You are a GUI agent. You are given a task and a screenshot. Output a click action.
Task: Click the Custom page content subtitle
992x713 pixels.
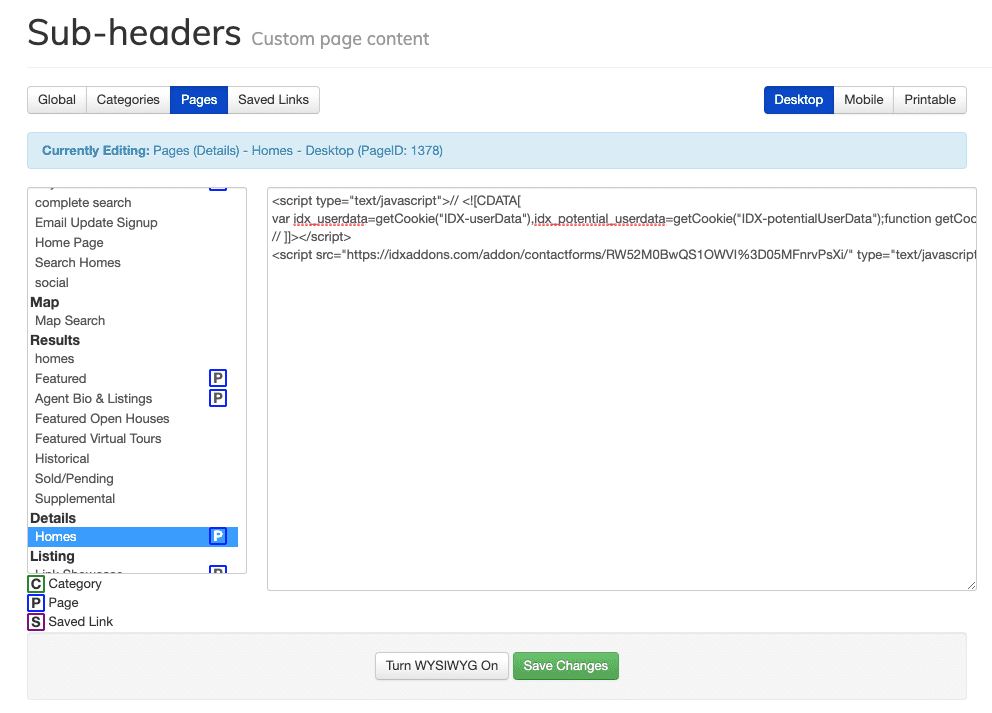[x=340, y=39]
